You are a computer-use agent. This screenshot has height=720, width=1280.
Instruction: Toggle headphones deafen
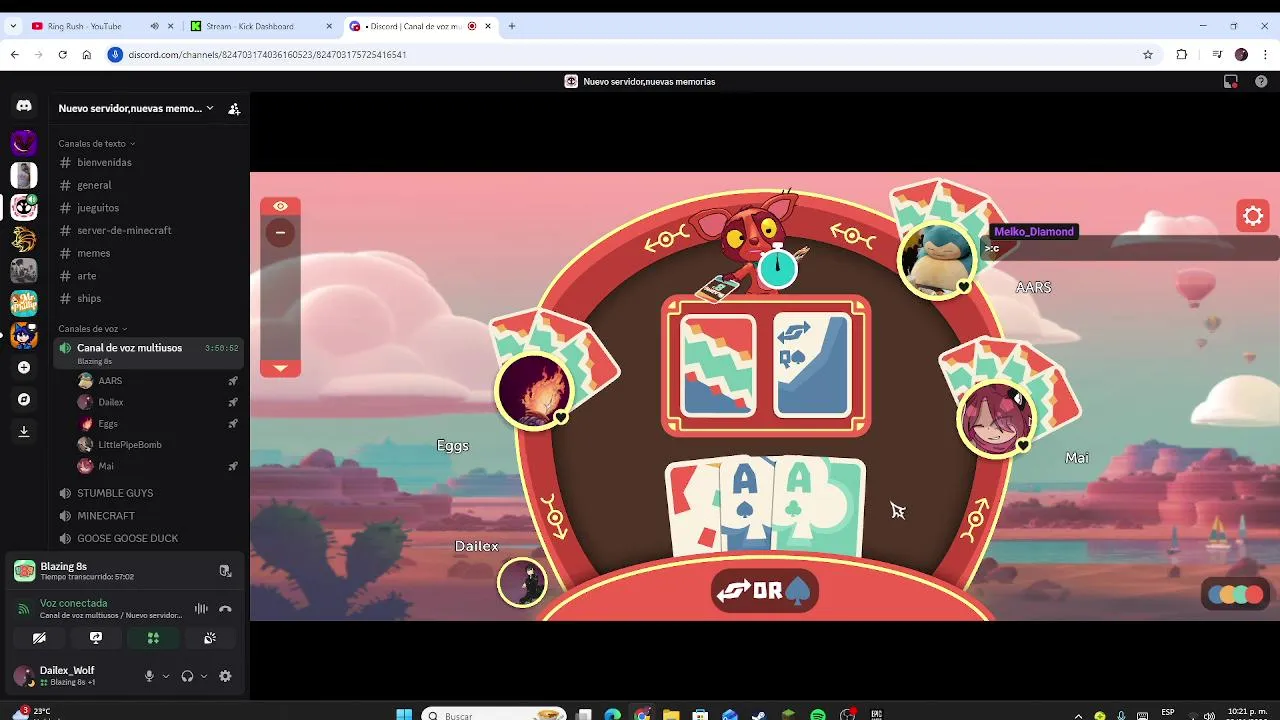click(187, 676)
